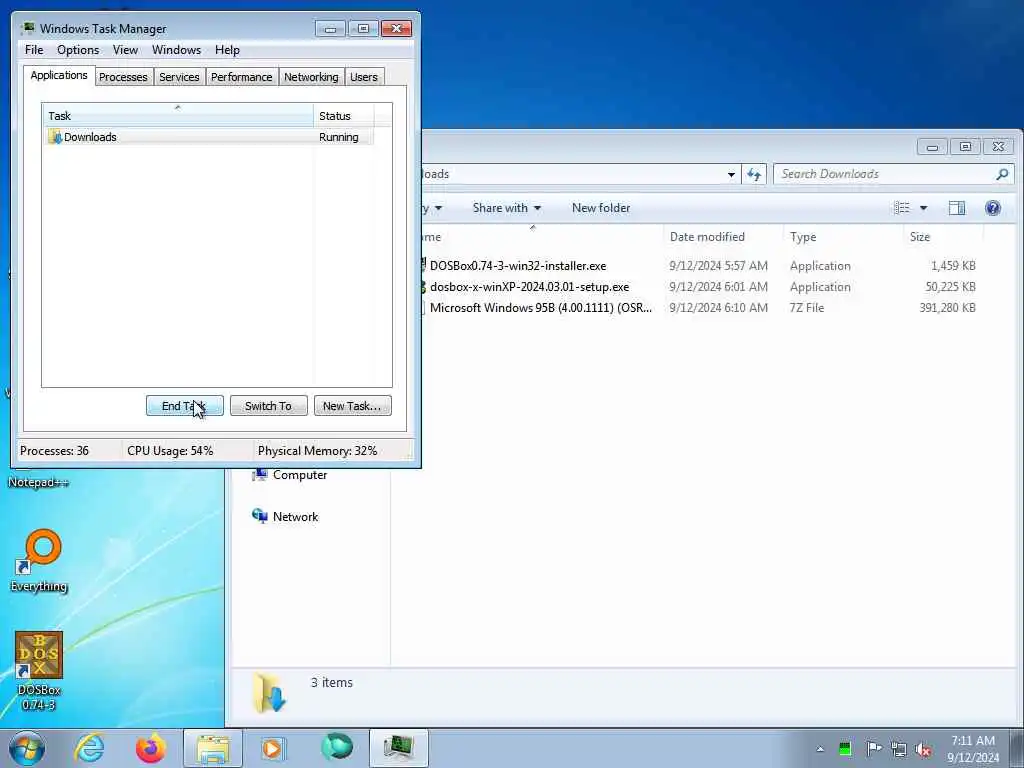Click the taskbar clock 7:11 AM

pyautogui.click(x=973, y=741)
